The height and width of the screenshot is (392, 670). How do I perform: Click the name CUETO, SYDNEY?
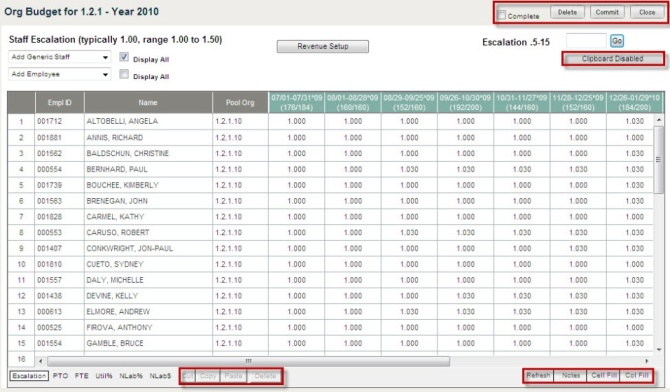coord(115,264)
